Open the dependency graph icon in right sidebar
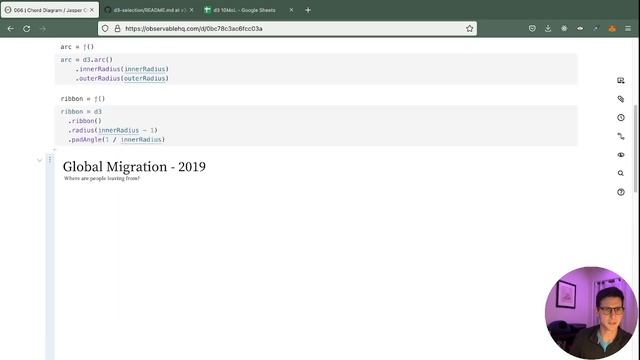Viewport: 640px width, 360px height. (x=621, y=136)
